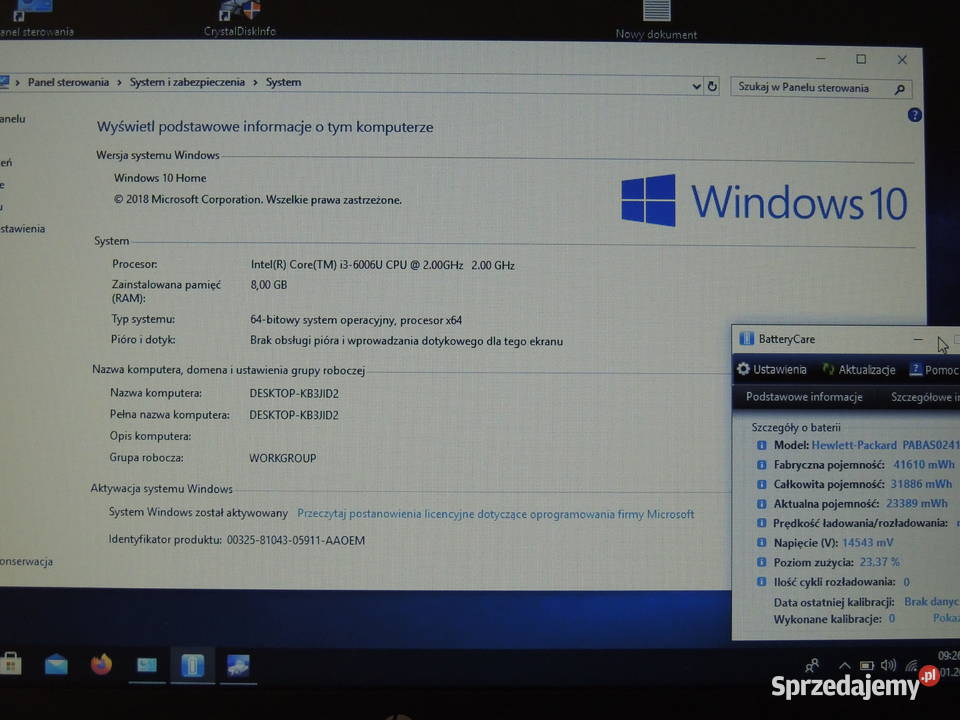Open the Szczegółowe informacje tab
Viewport: 960px width, 720px height.
pos(924,397)
